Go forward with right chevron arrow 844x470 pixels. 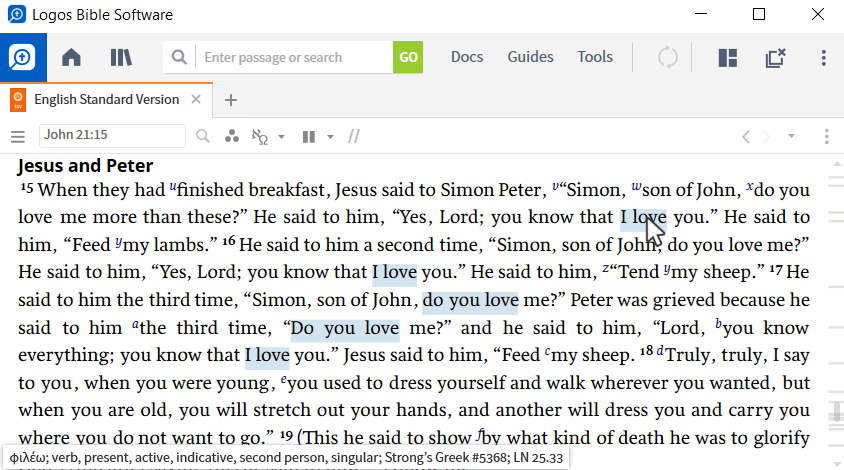[766, 137]
